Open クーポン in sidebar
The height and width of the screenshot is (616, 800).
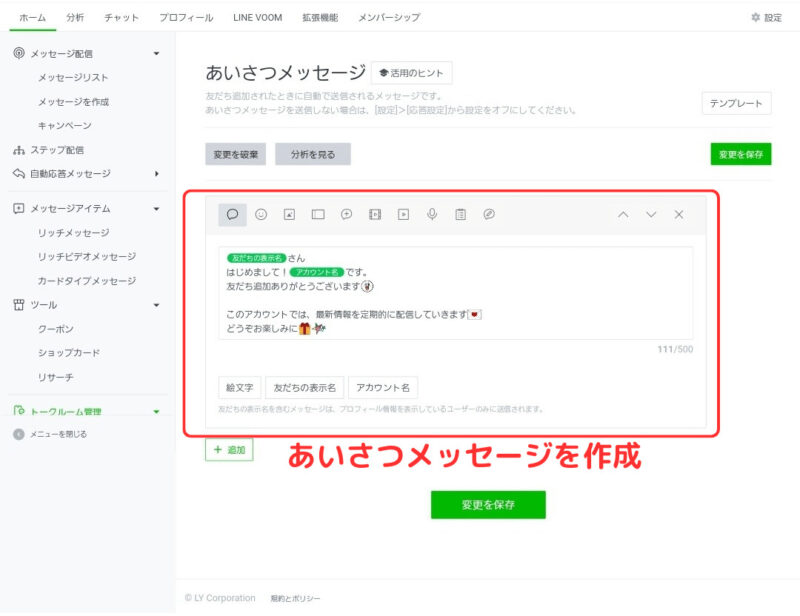click(56, 329)
